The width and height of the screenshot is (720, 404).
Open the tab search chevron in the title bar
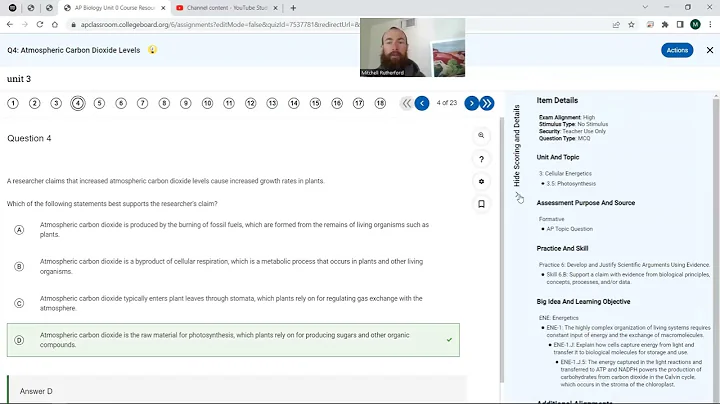645,7
